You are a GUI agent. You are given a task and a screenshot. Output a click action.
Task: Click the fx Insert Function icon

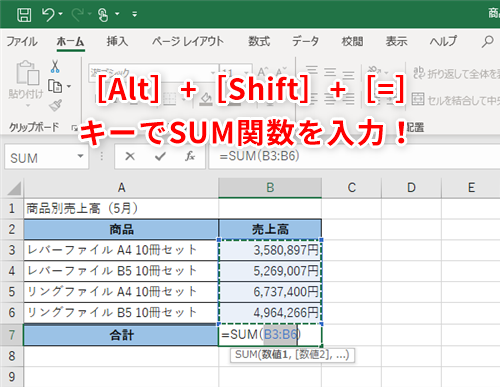(190, 156)
